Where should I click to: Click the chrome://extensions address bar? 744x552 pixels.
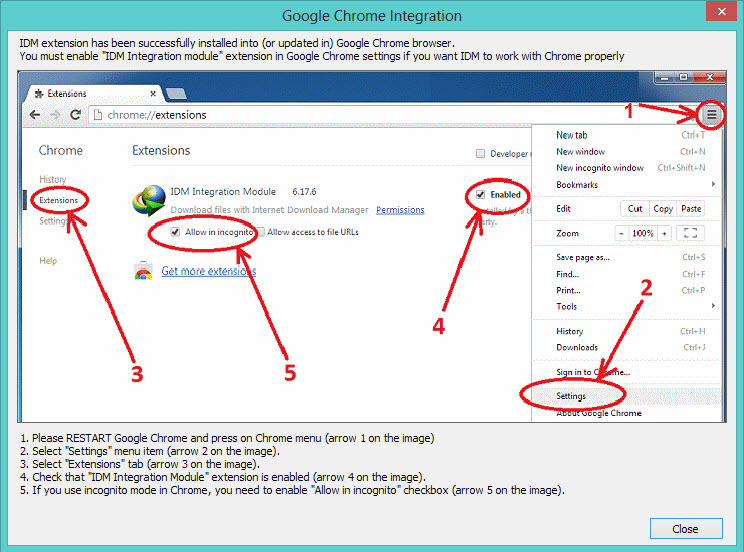pyautogui.click(x=300, y=115)
